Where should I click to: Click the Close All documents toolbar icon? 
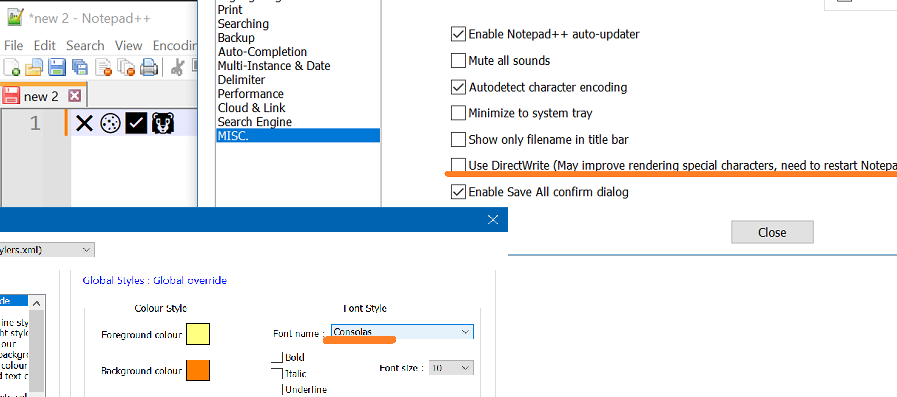click(125, 68)
